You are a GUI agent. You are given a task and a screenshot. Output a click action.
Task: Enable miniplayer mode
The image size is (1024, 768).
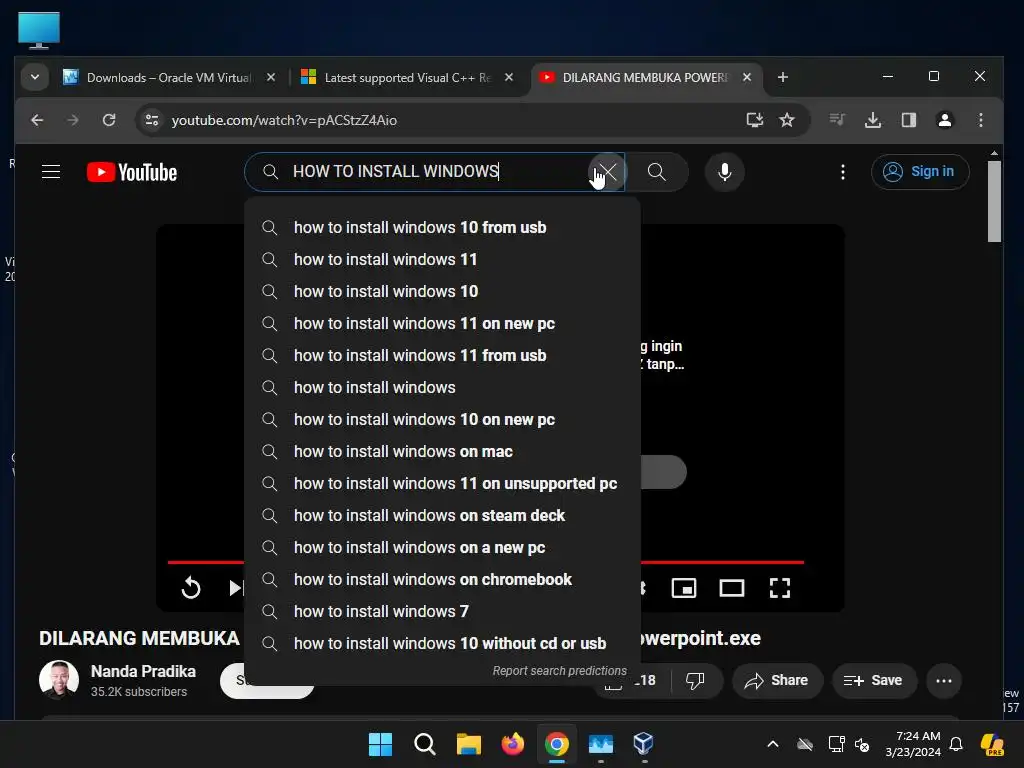click(x=684, y=588)
